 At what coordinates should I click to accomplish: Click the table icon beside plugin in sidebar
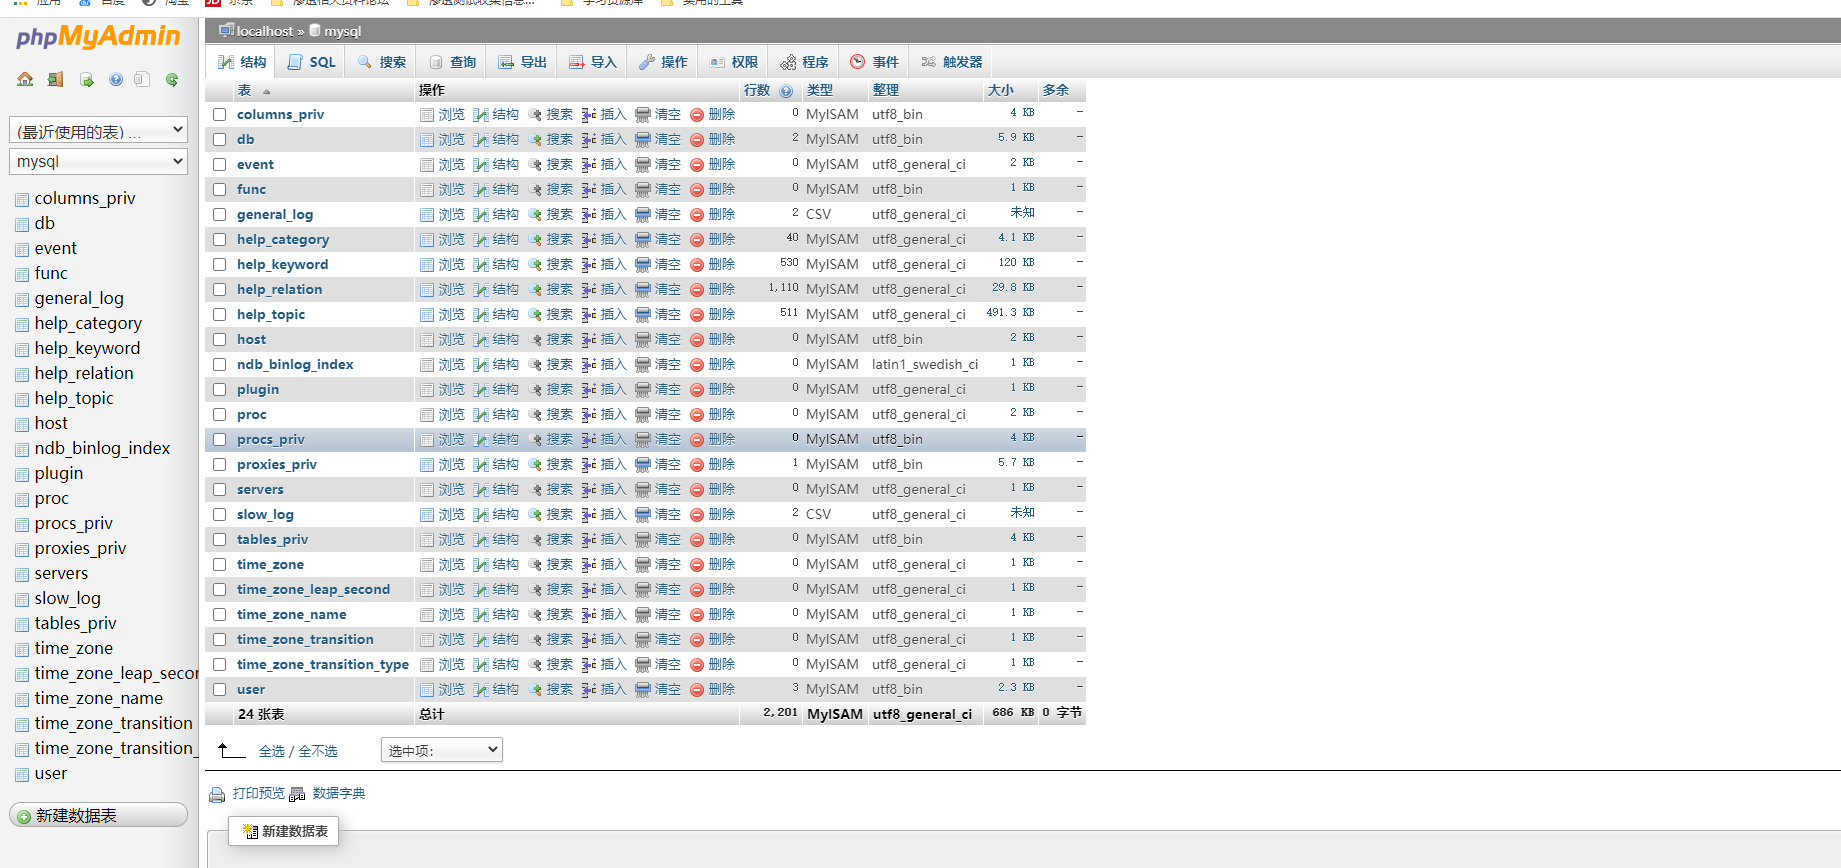[22, 474]
